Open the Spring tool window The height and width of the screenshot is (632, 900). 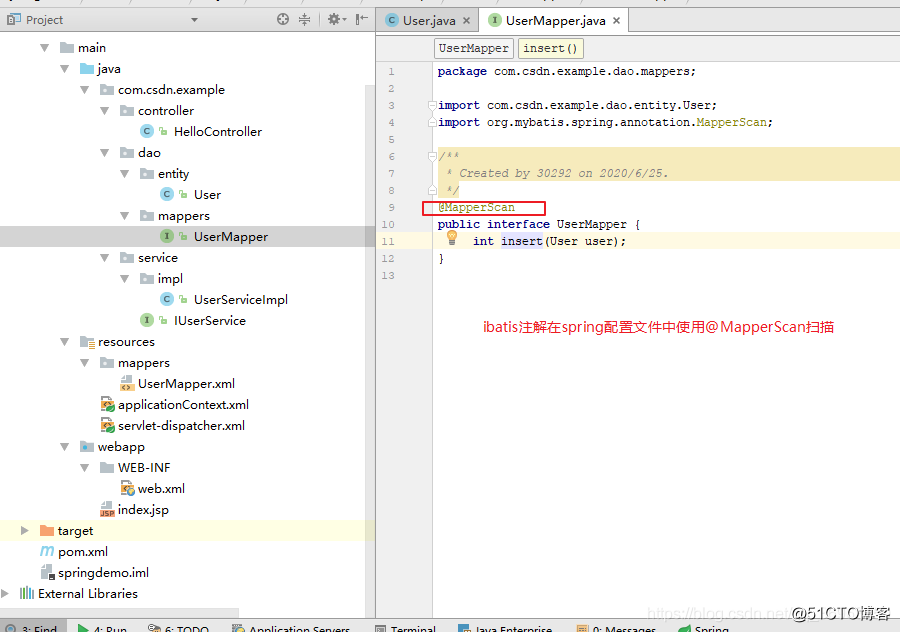[704, 627]
